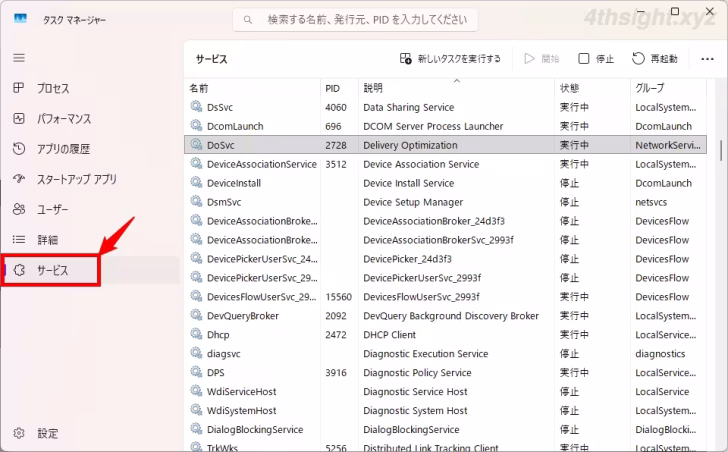
Task: Select DHCP Client description
Action: tap(390, 335)
